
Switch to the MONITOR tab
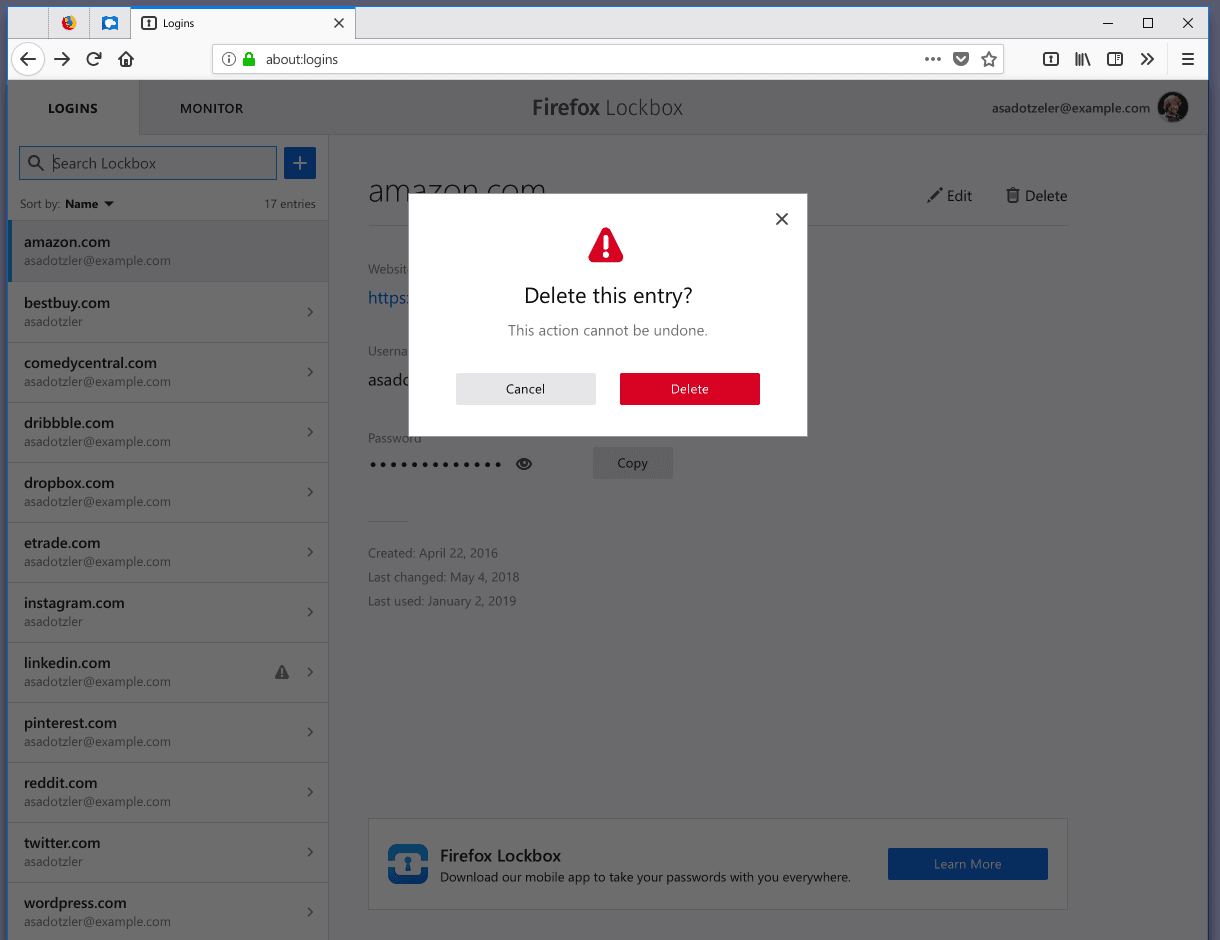coord(211,108)
